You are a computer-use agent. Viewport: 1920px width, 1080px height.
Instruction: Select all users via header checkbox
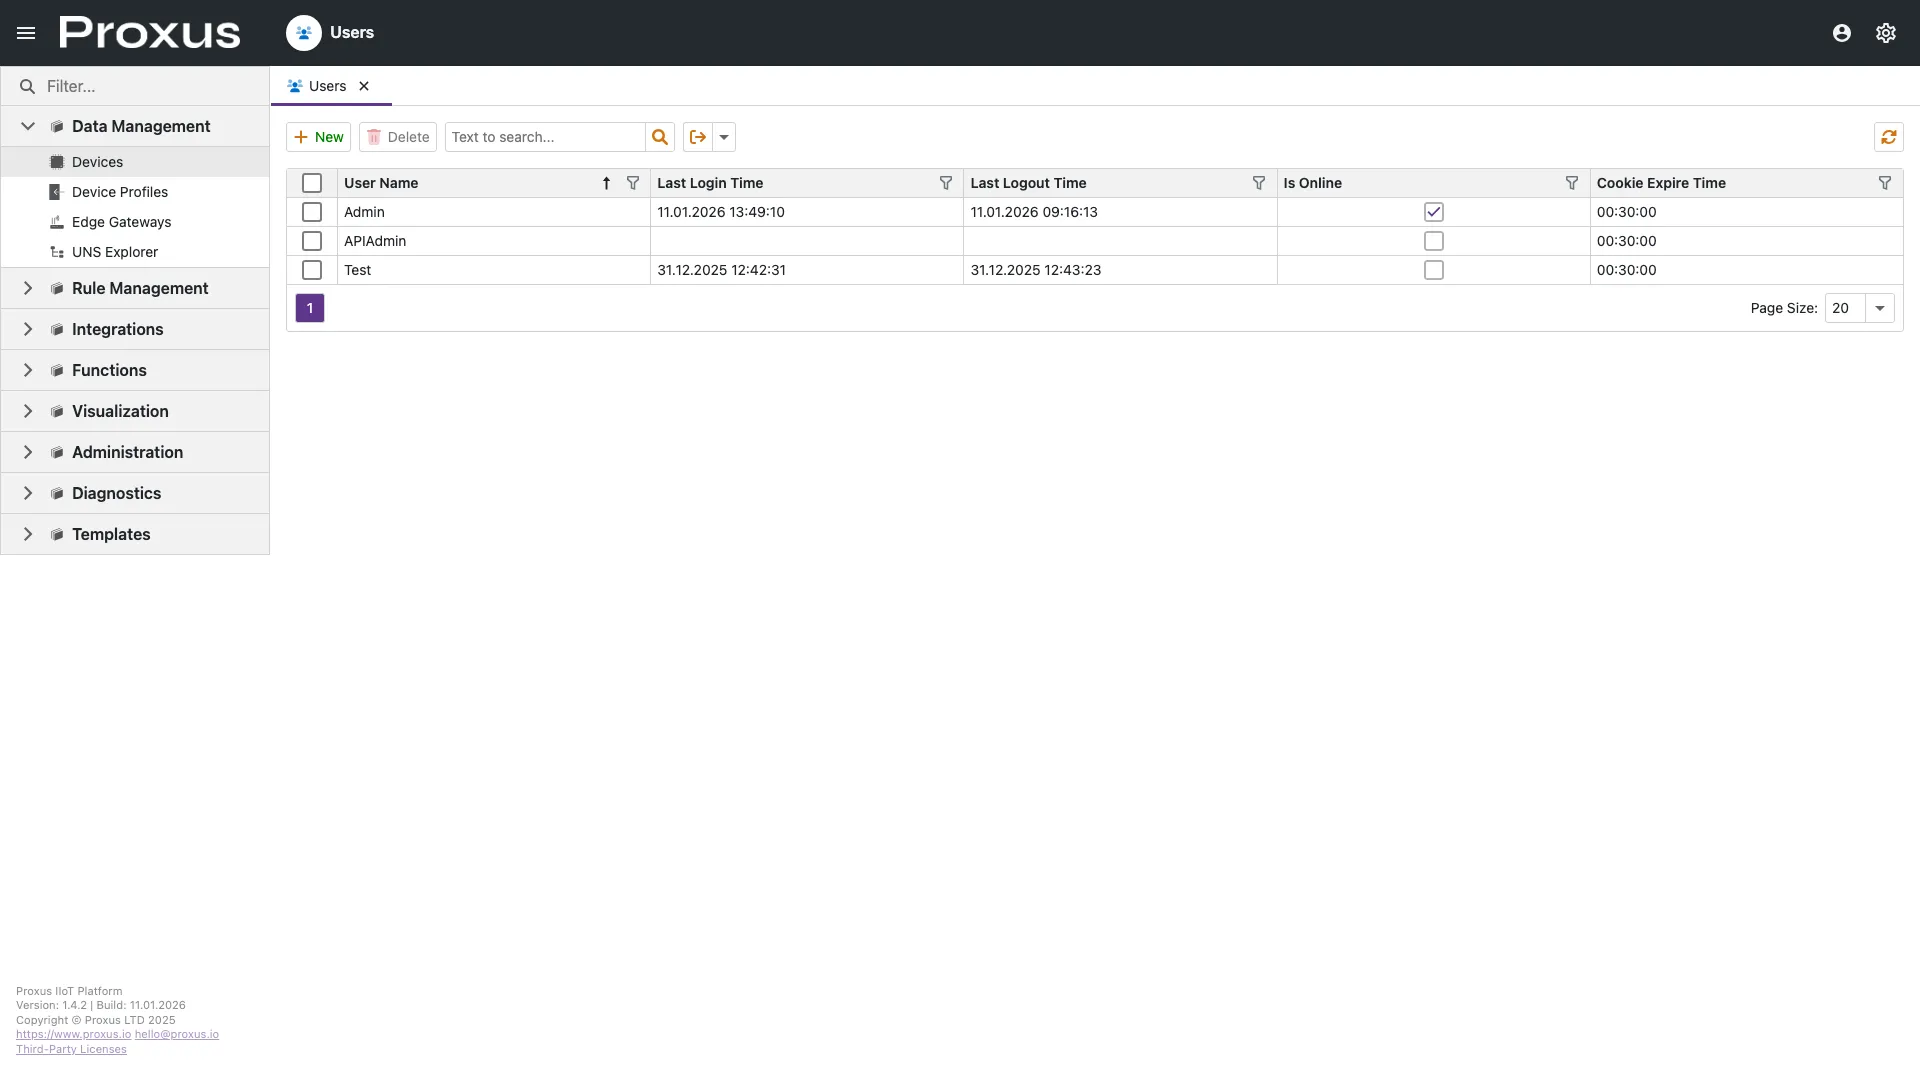click(x=311, y=183)
